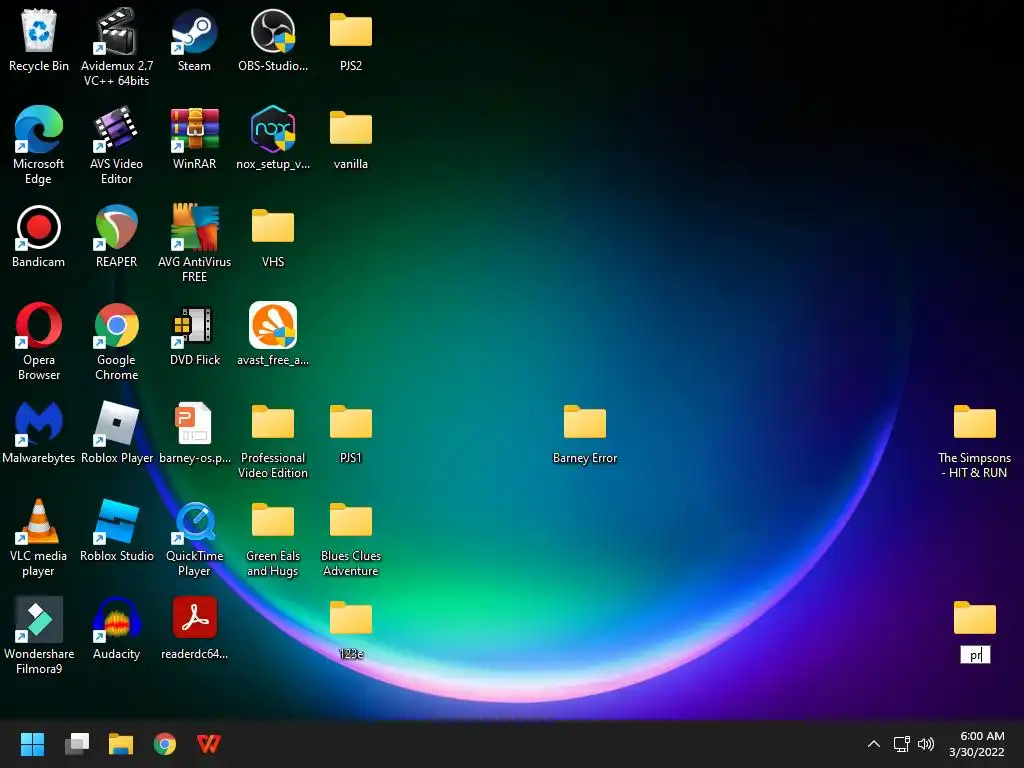Open WPS Office from the taskbar

209,744
